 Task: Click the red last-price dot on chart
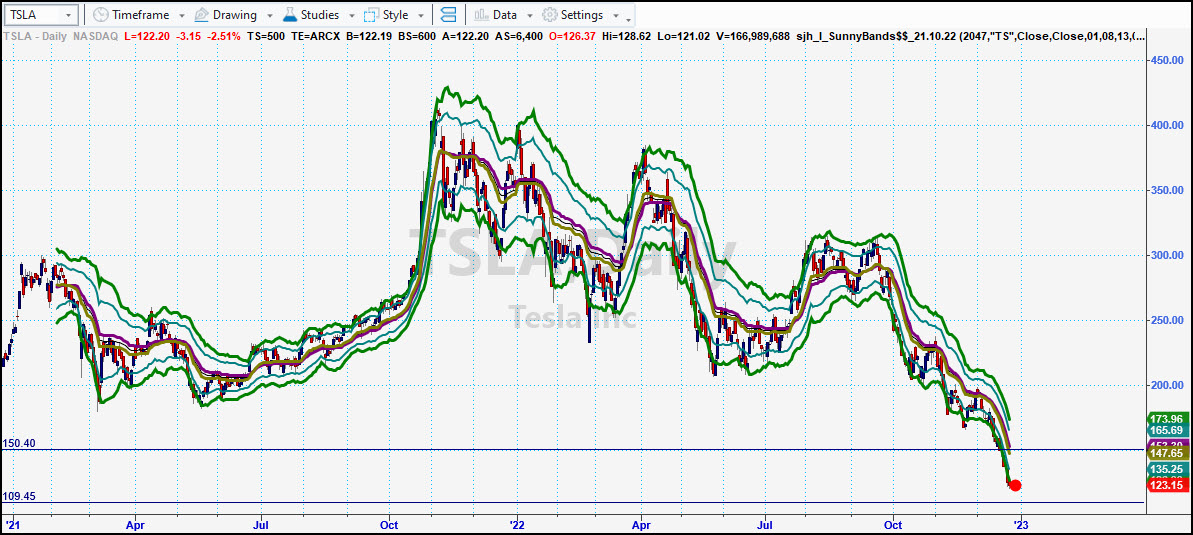point(1014,486)
